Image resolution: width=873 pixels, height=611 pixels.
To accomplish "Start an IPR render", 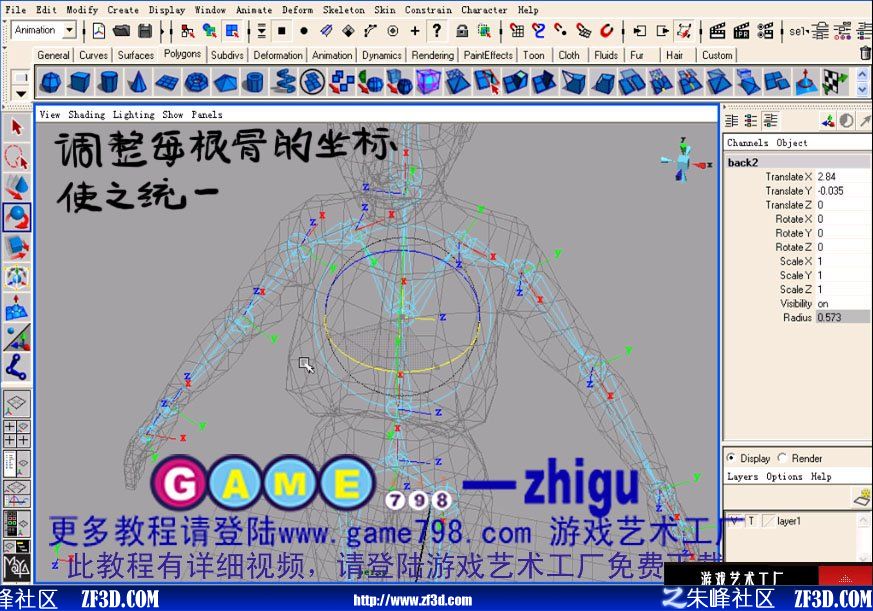I will pyautogui.click(x=741, y=31).
